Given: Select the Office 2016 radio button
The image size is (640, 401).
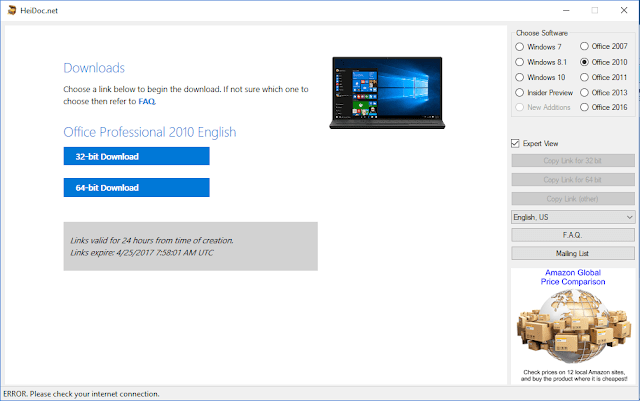Looking at the screenshot, I should [584, 107].
